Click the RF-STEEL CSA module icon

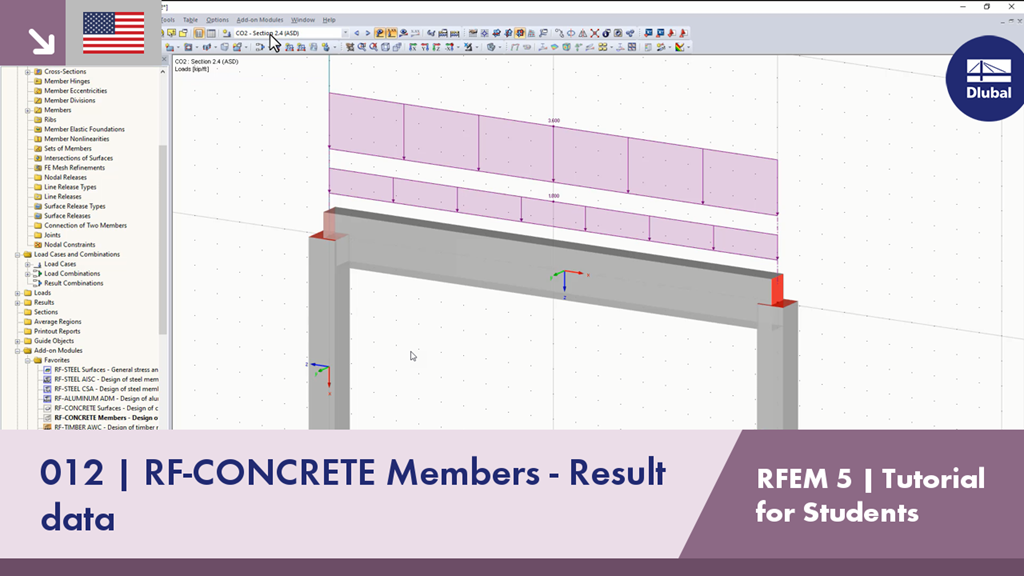pos(47,389)
